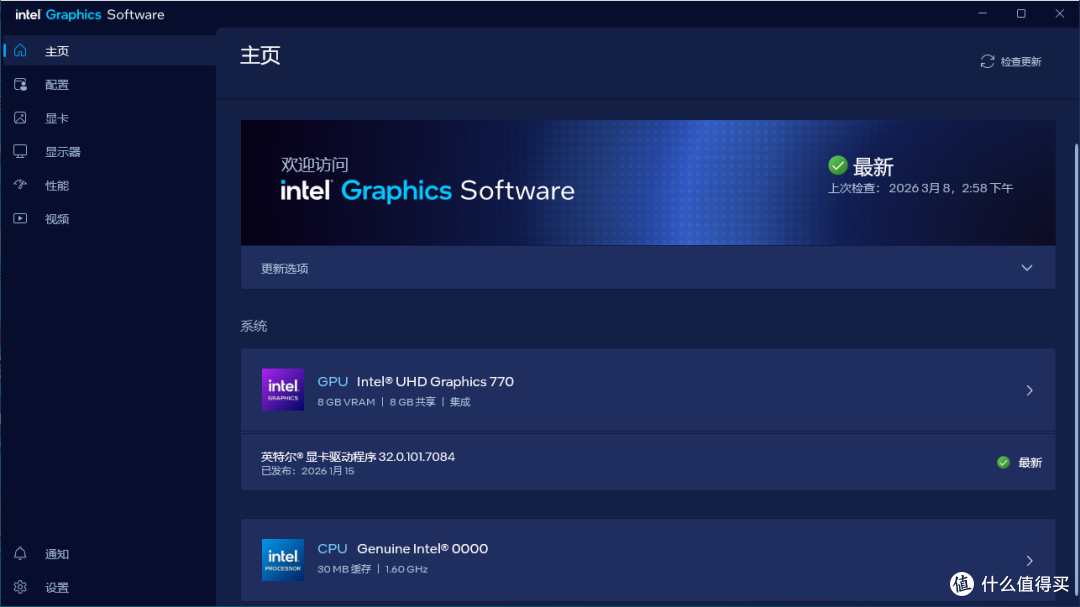The width and height of the screenshot is (1080, 607).
Task: Click Intel® UHD Graphics 770 text
Action: (435, 382)
